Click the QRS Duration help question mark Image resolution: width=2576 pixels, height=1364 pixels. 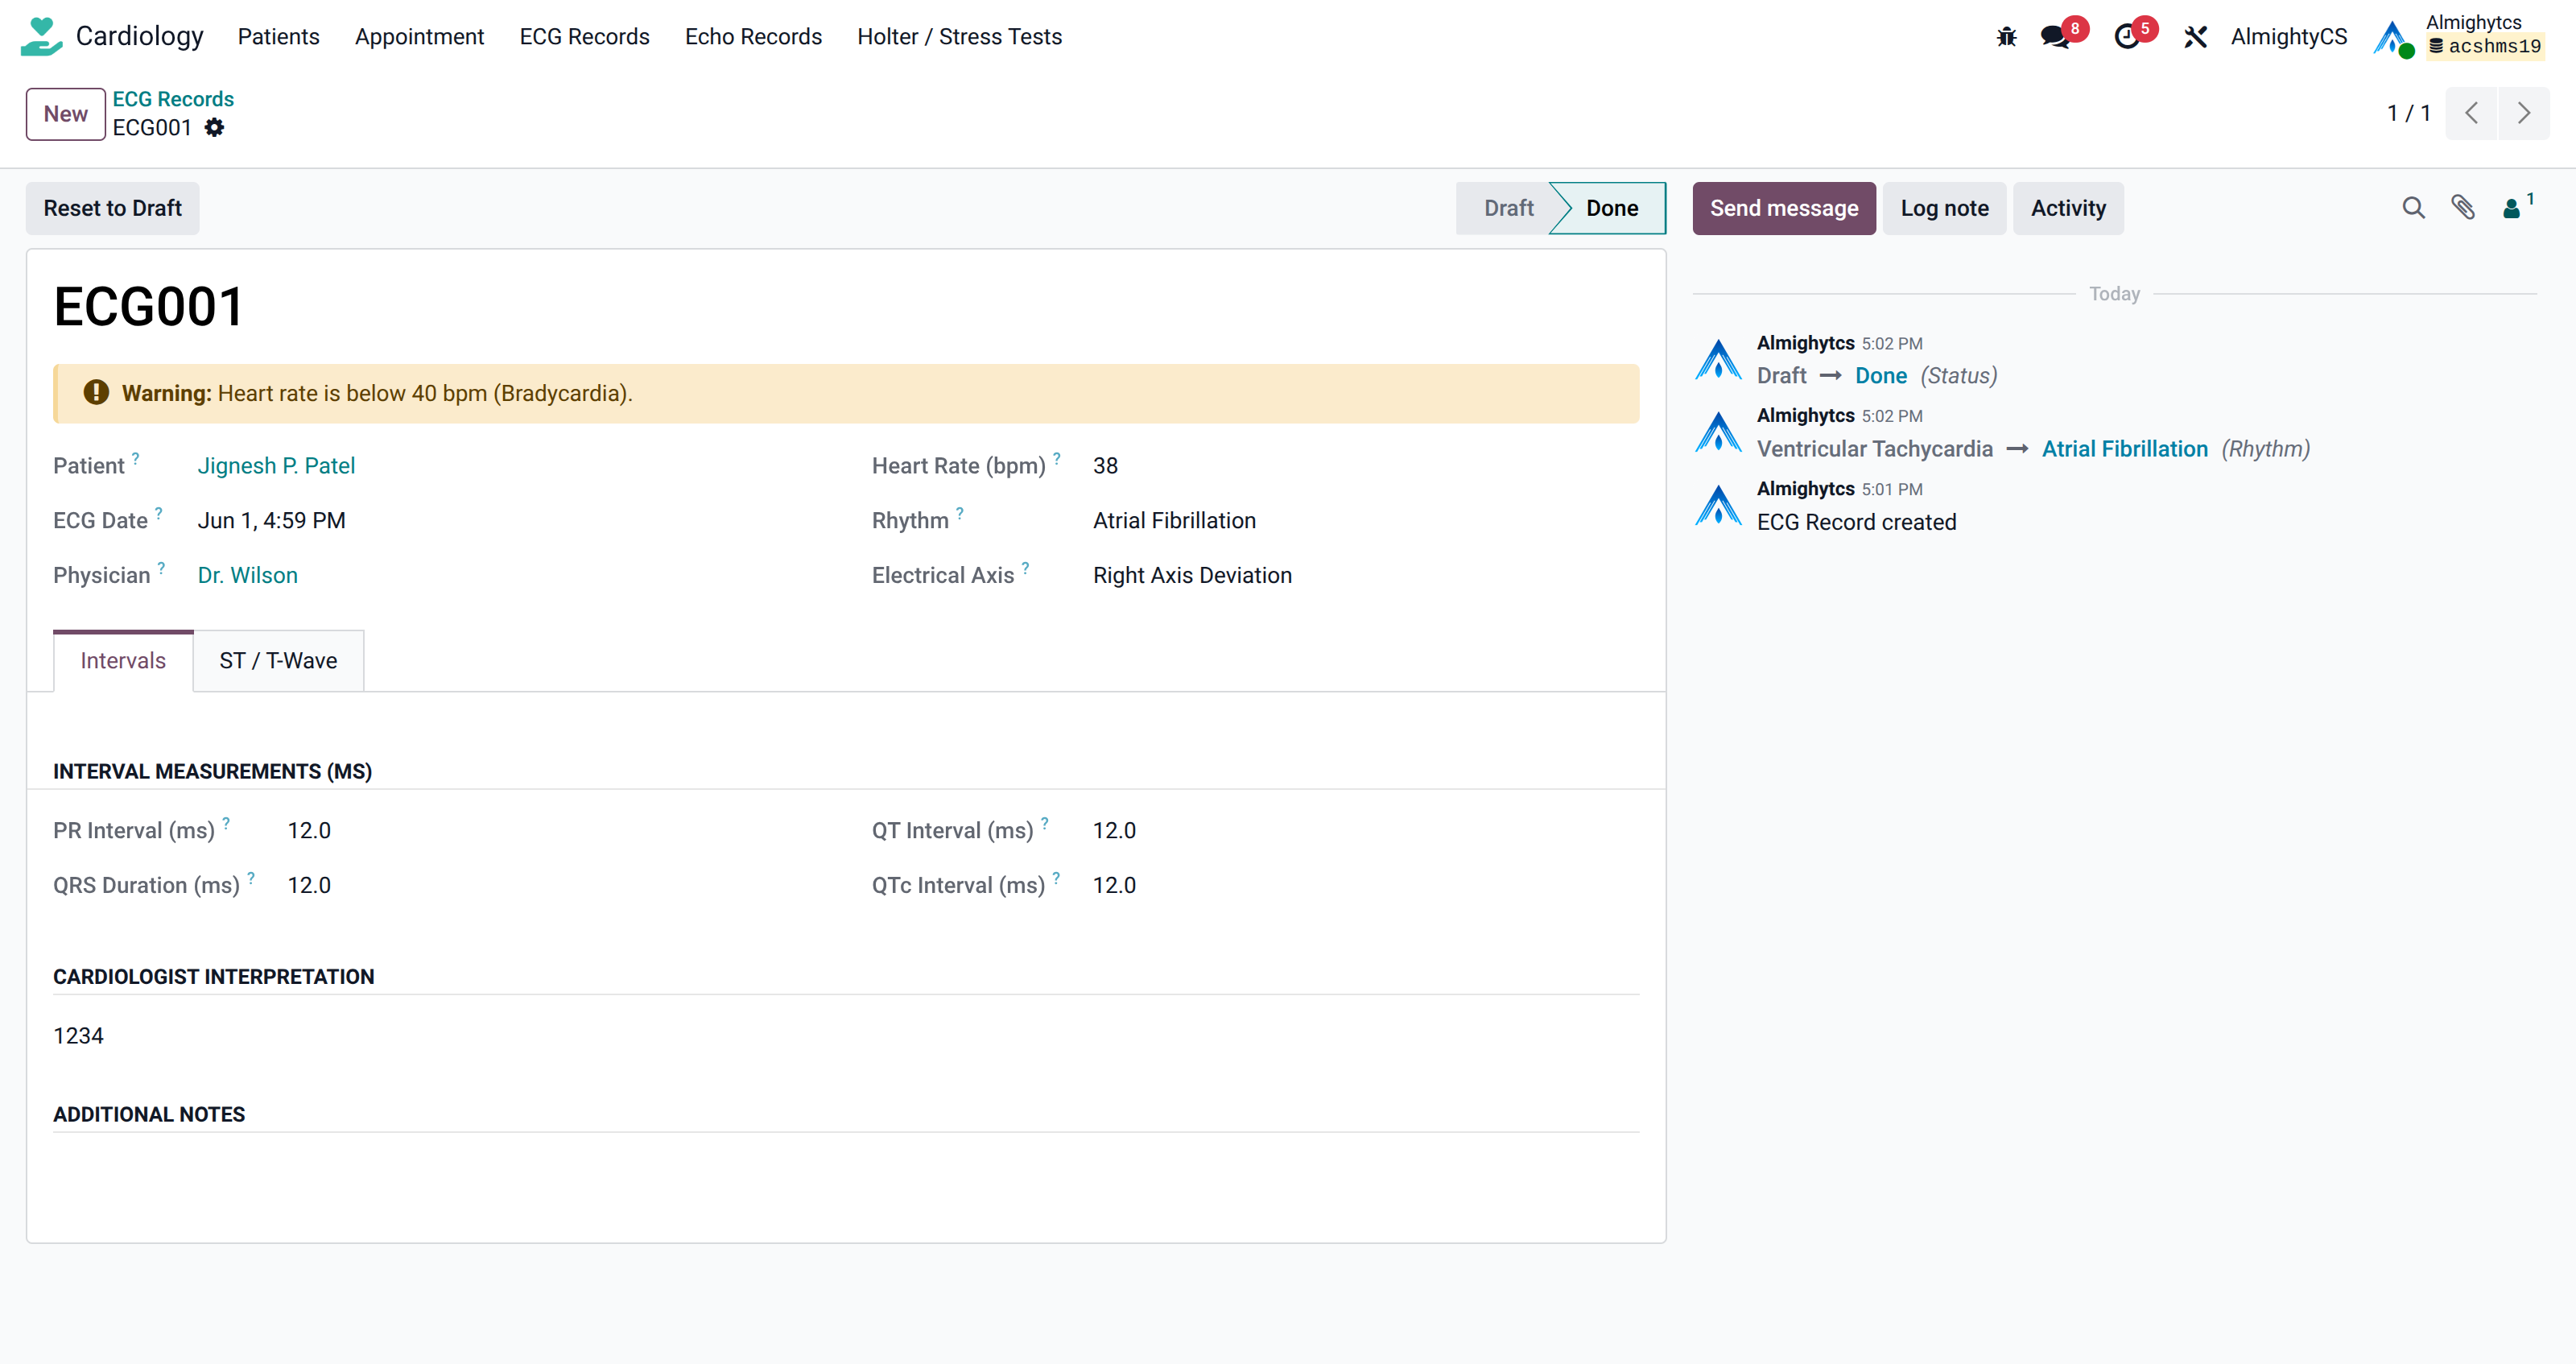click(251, 878)
